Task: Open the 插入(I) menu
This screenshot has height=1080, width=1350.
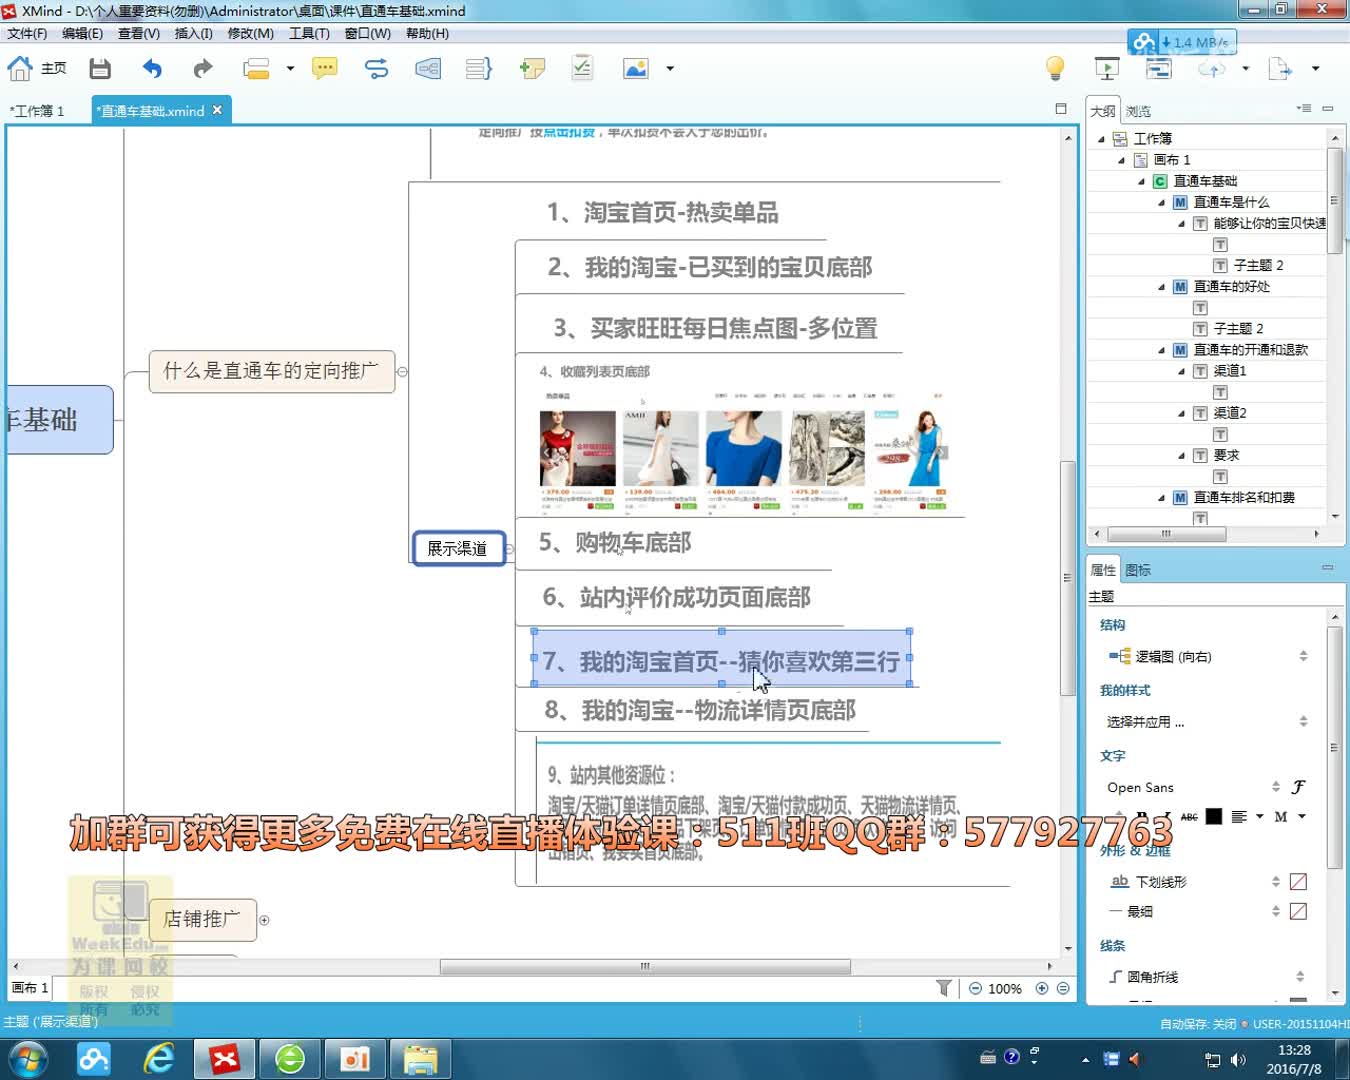Action: [x=193, y=33]
